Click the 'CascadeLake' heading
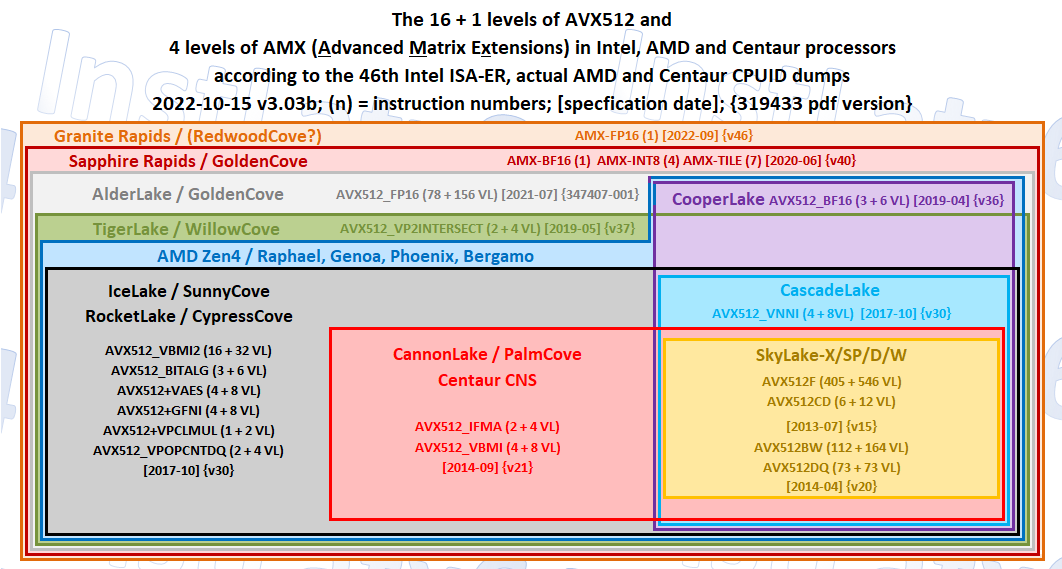 [830, 291]
